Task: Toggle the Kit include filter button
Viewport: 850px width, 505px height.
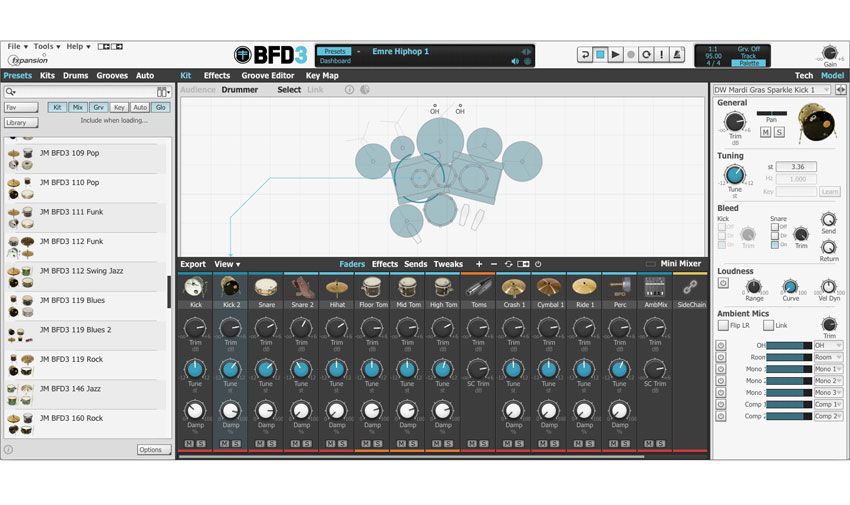Action: (57, 107)
